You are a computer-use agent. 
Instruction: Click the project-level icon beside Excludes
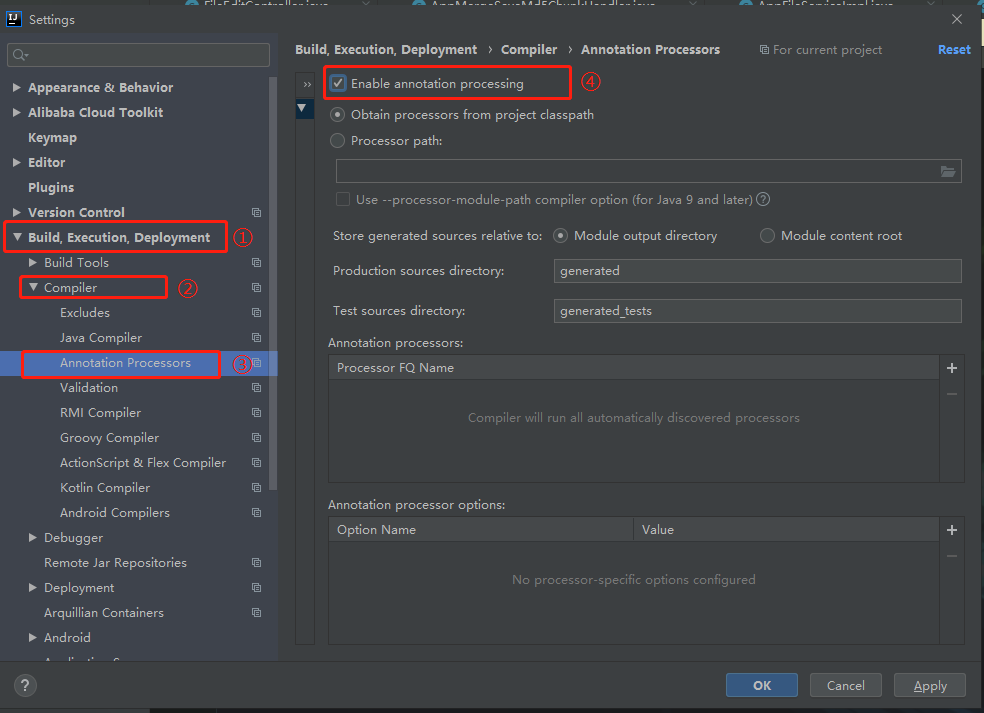pyautogui.click(x=257, y=313)
